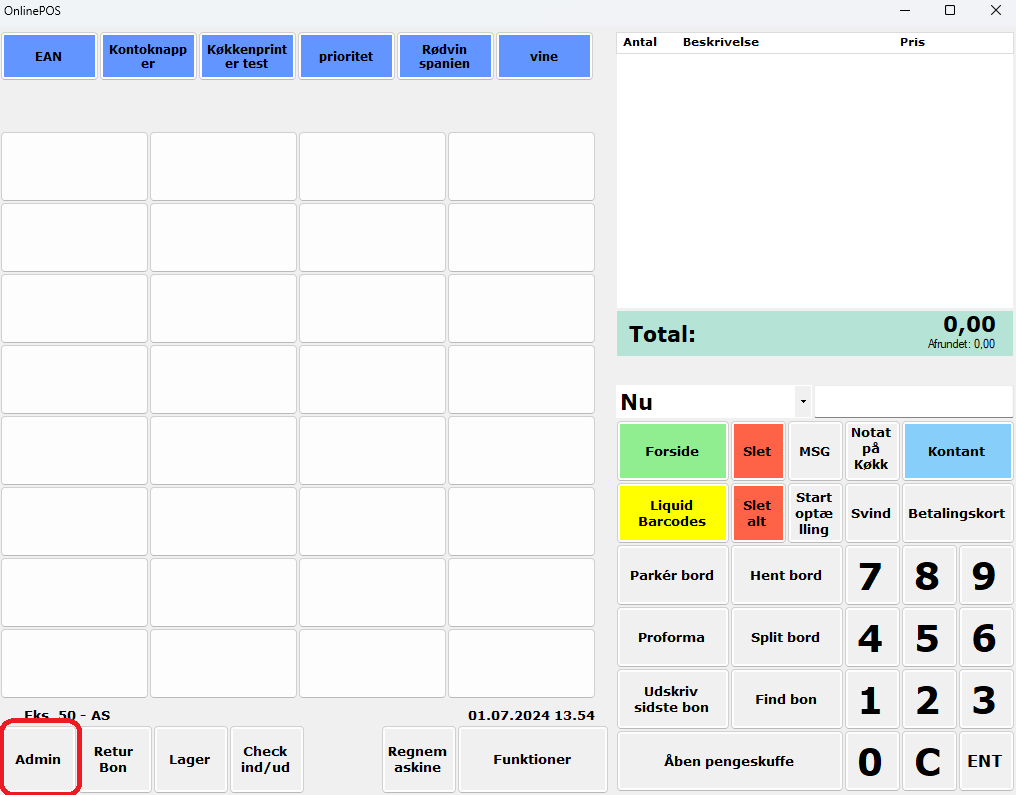Click the red Slet button
Screen dimensions: 1016x795
tap(757, 451)
